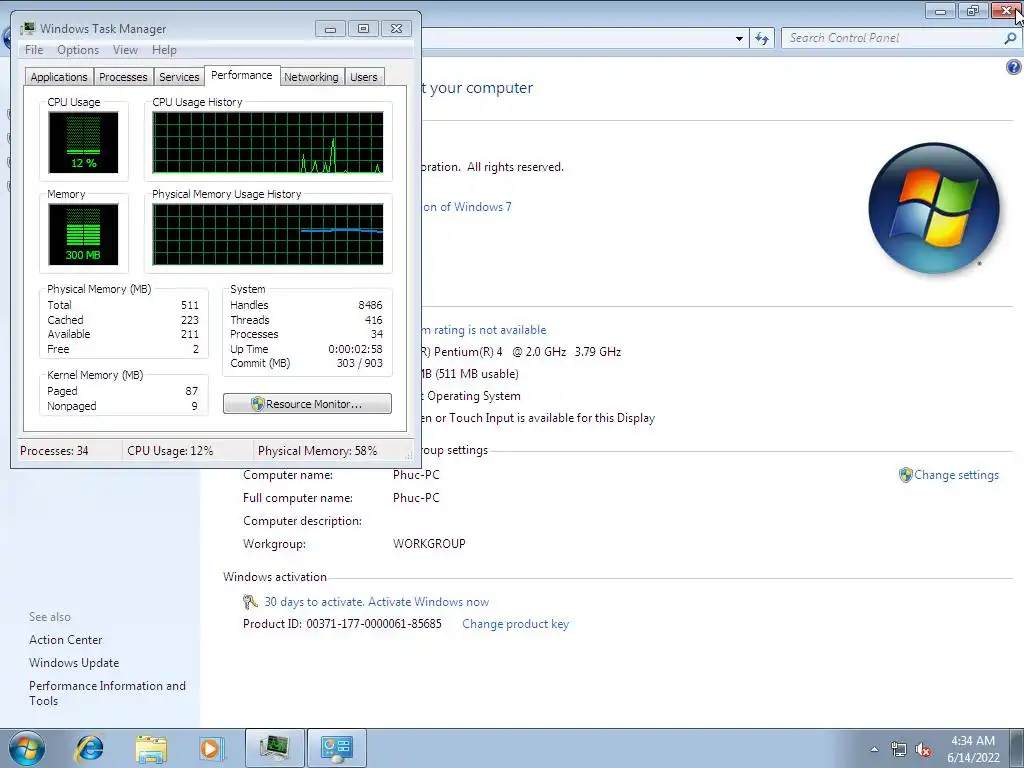Switch to the Processes tab
This screenshot has height=768, width=1024.
click(123, 77)
